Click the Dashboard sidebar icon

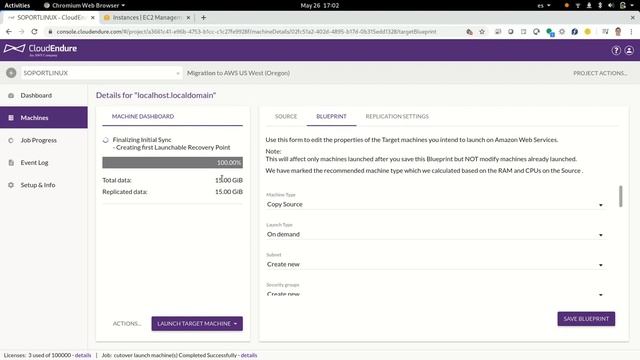[x=11, y=95]
